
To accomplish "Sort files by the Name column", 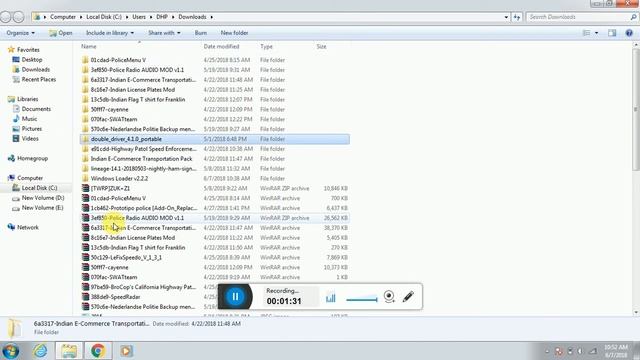I will tap(89, 47).
